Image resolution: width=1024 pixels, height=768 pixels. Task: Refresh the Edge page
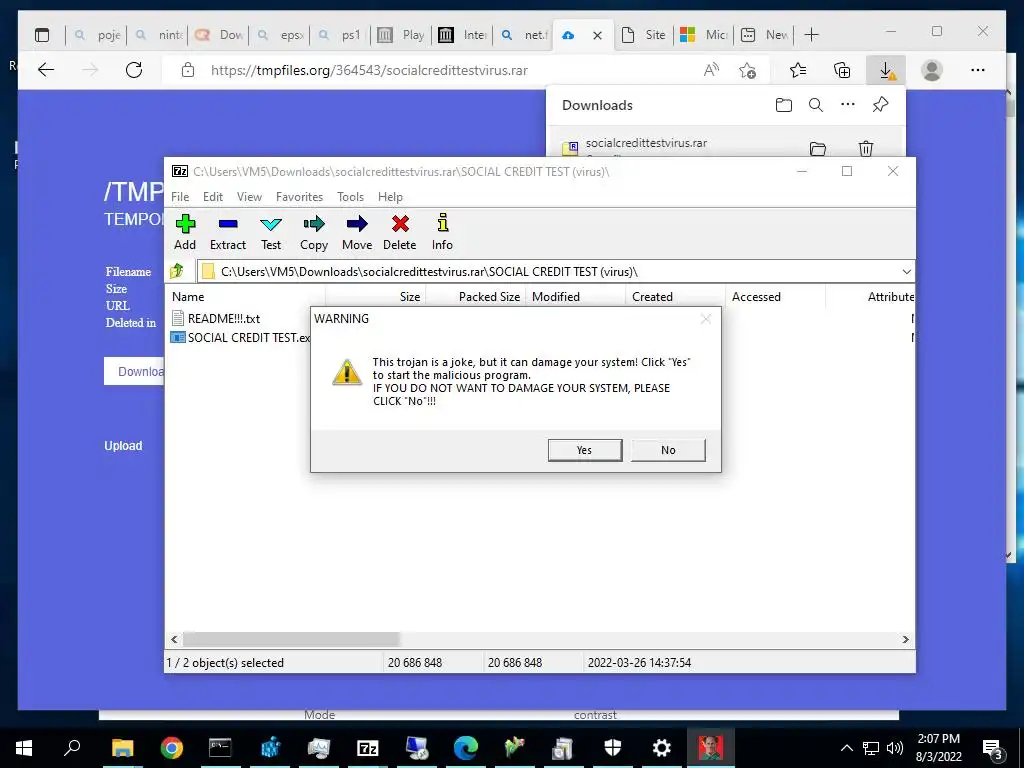[x=134, y=70]
